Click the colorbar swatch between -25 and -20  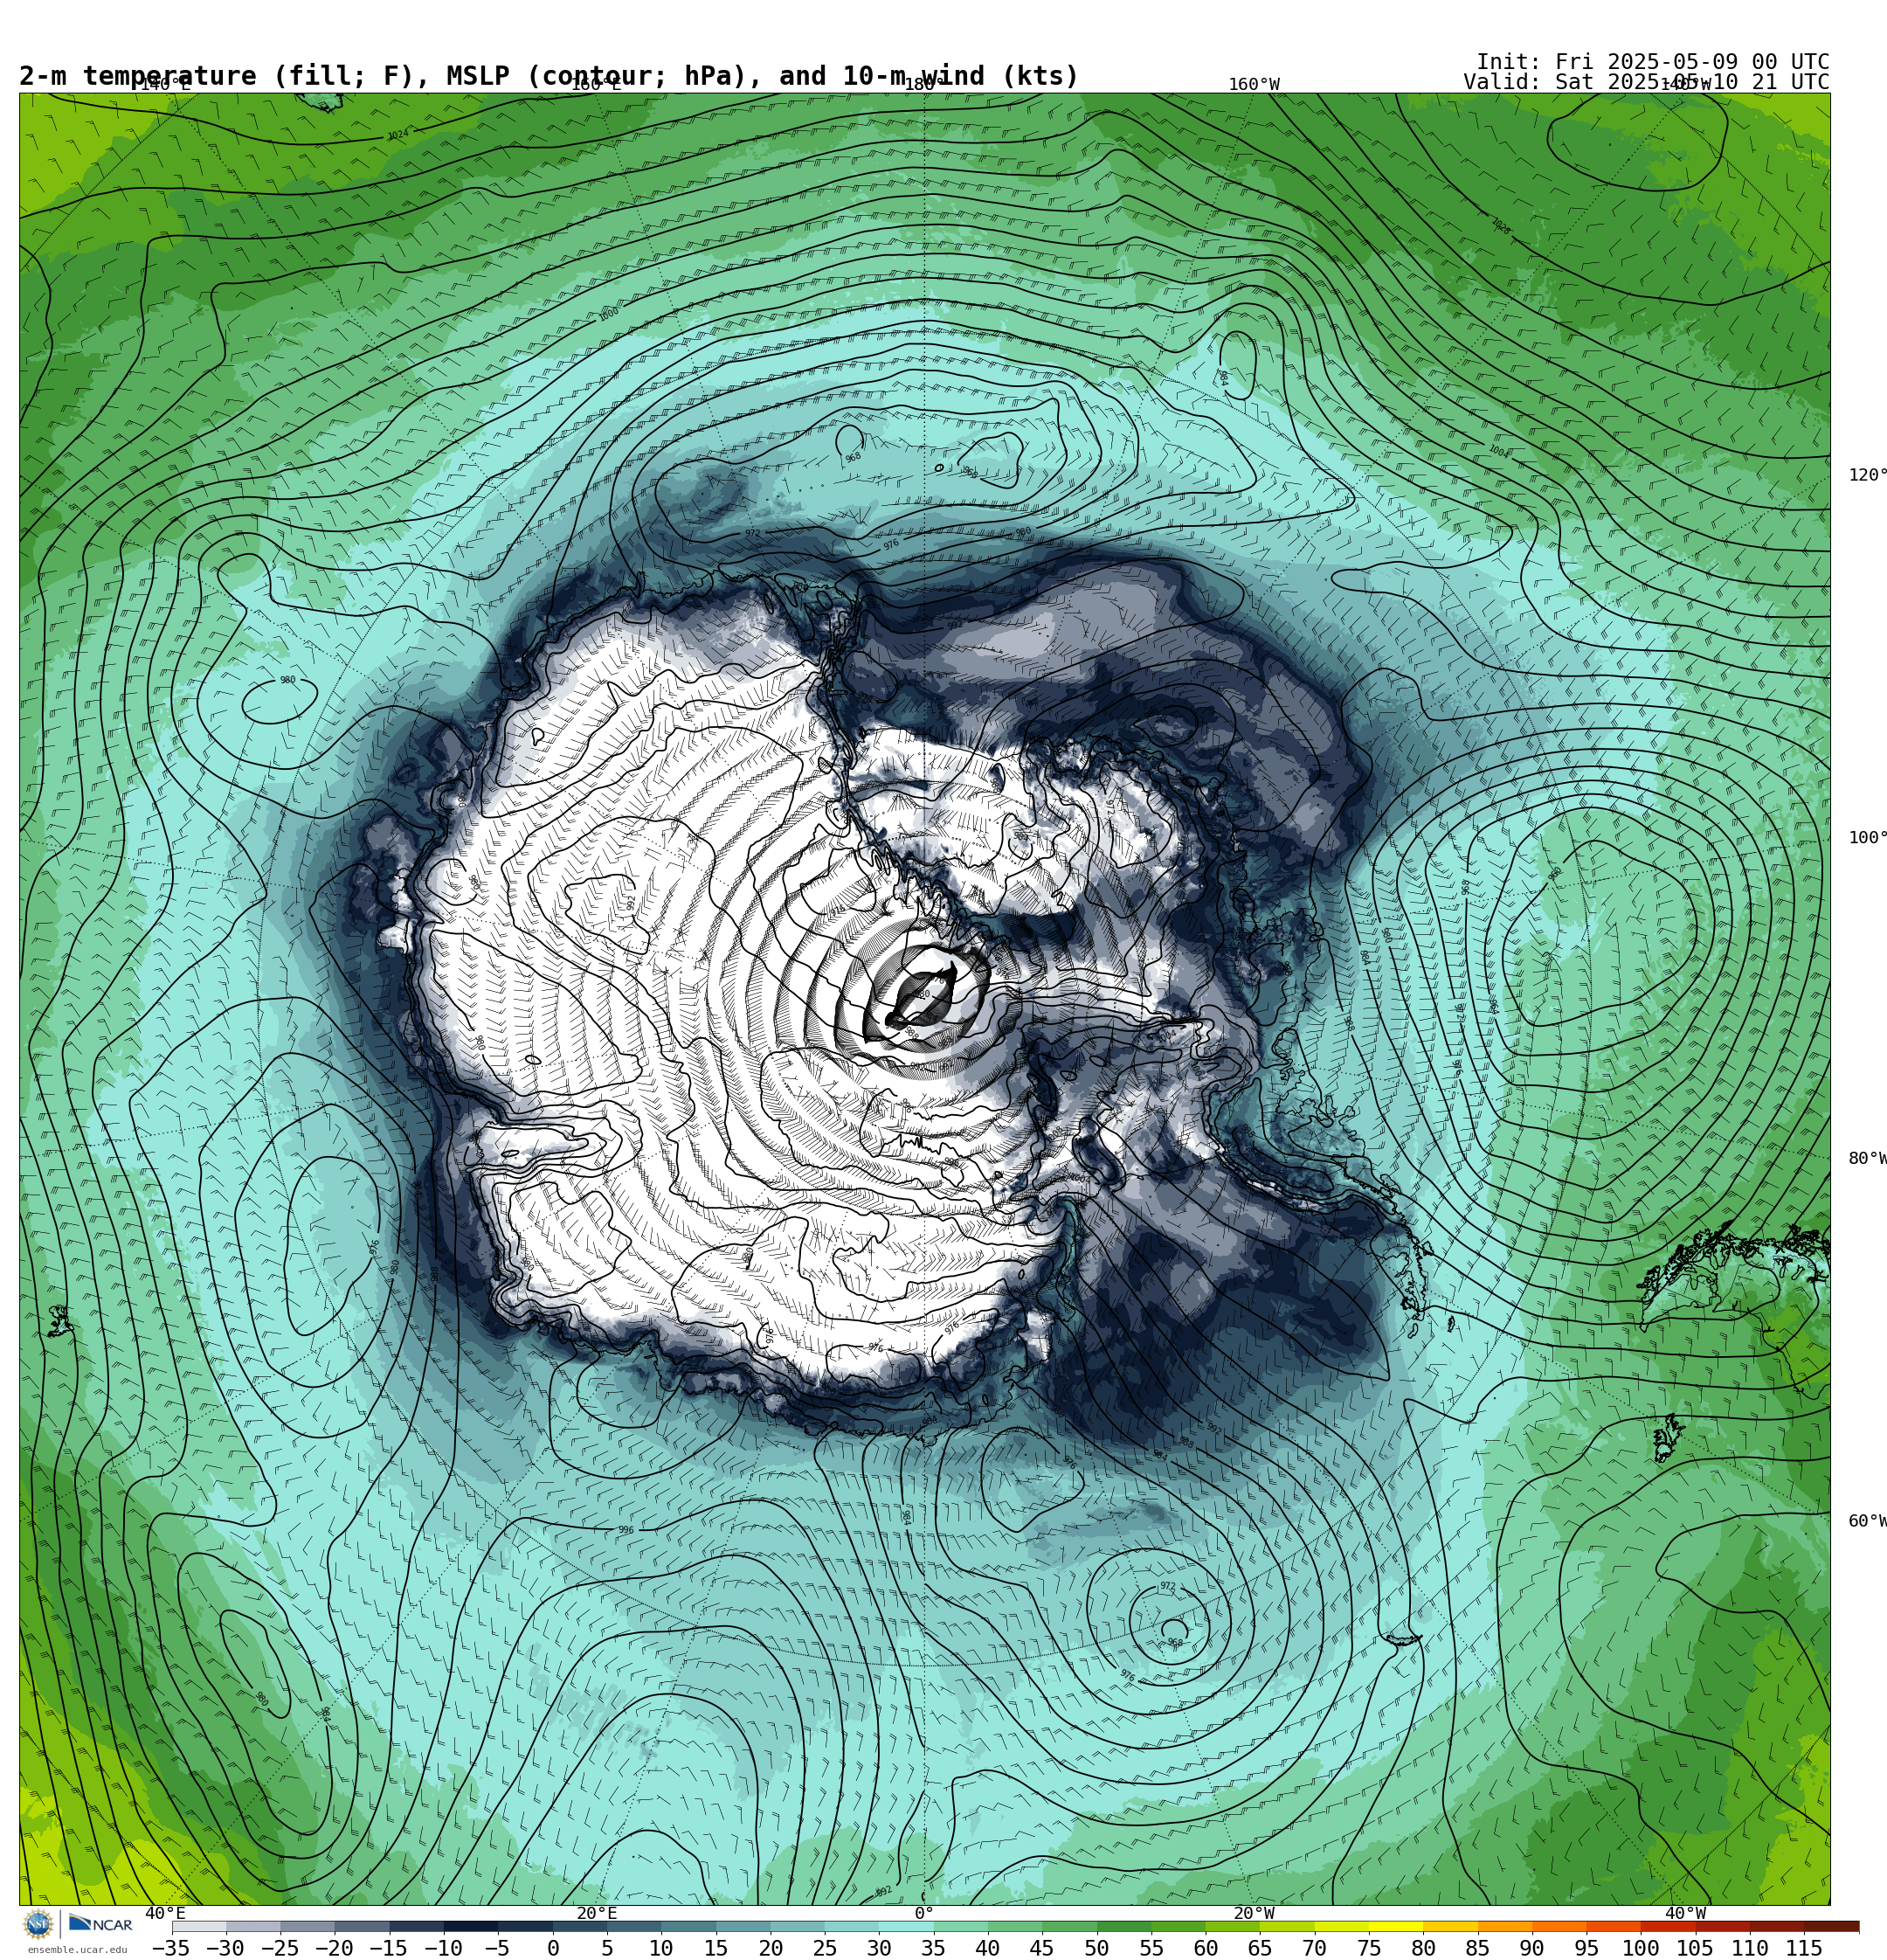click(308, 1926)
